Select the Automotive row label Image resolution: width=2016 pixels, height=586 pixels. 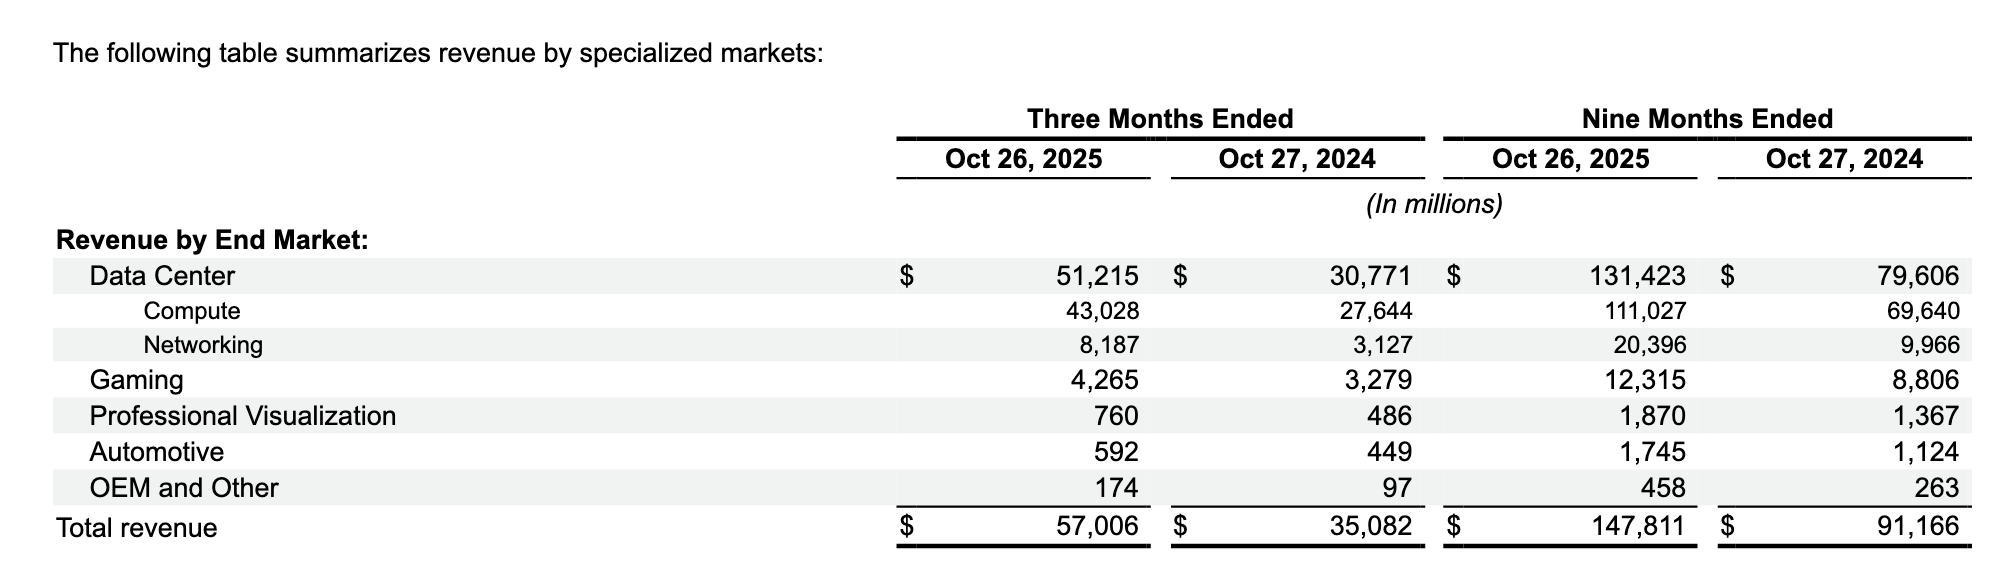click(156, 452)
